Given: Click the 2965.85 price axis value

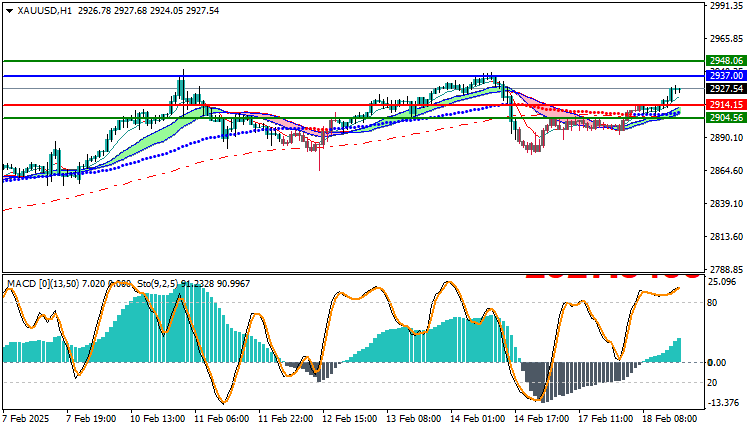Looking at the screenshot, I should coord(727,39).
